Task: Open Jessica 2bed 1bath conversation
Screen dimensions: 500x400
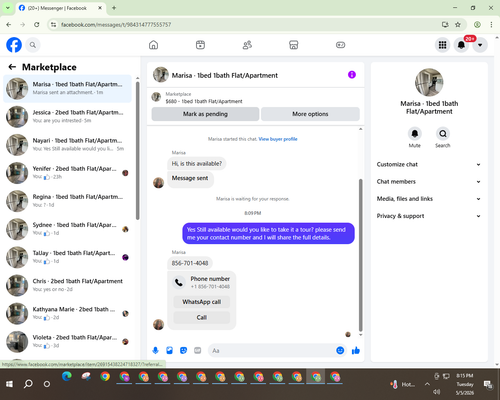Action: pyautogui.click(x=67, y=117)
